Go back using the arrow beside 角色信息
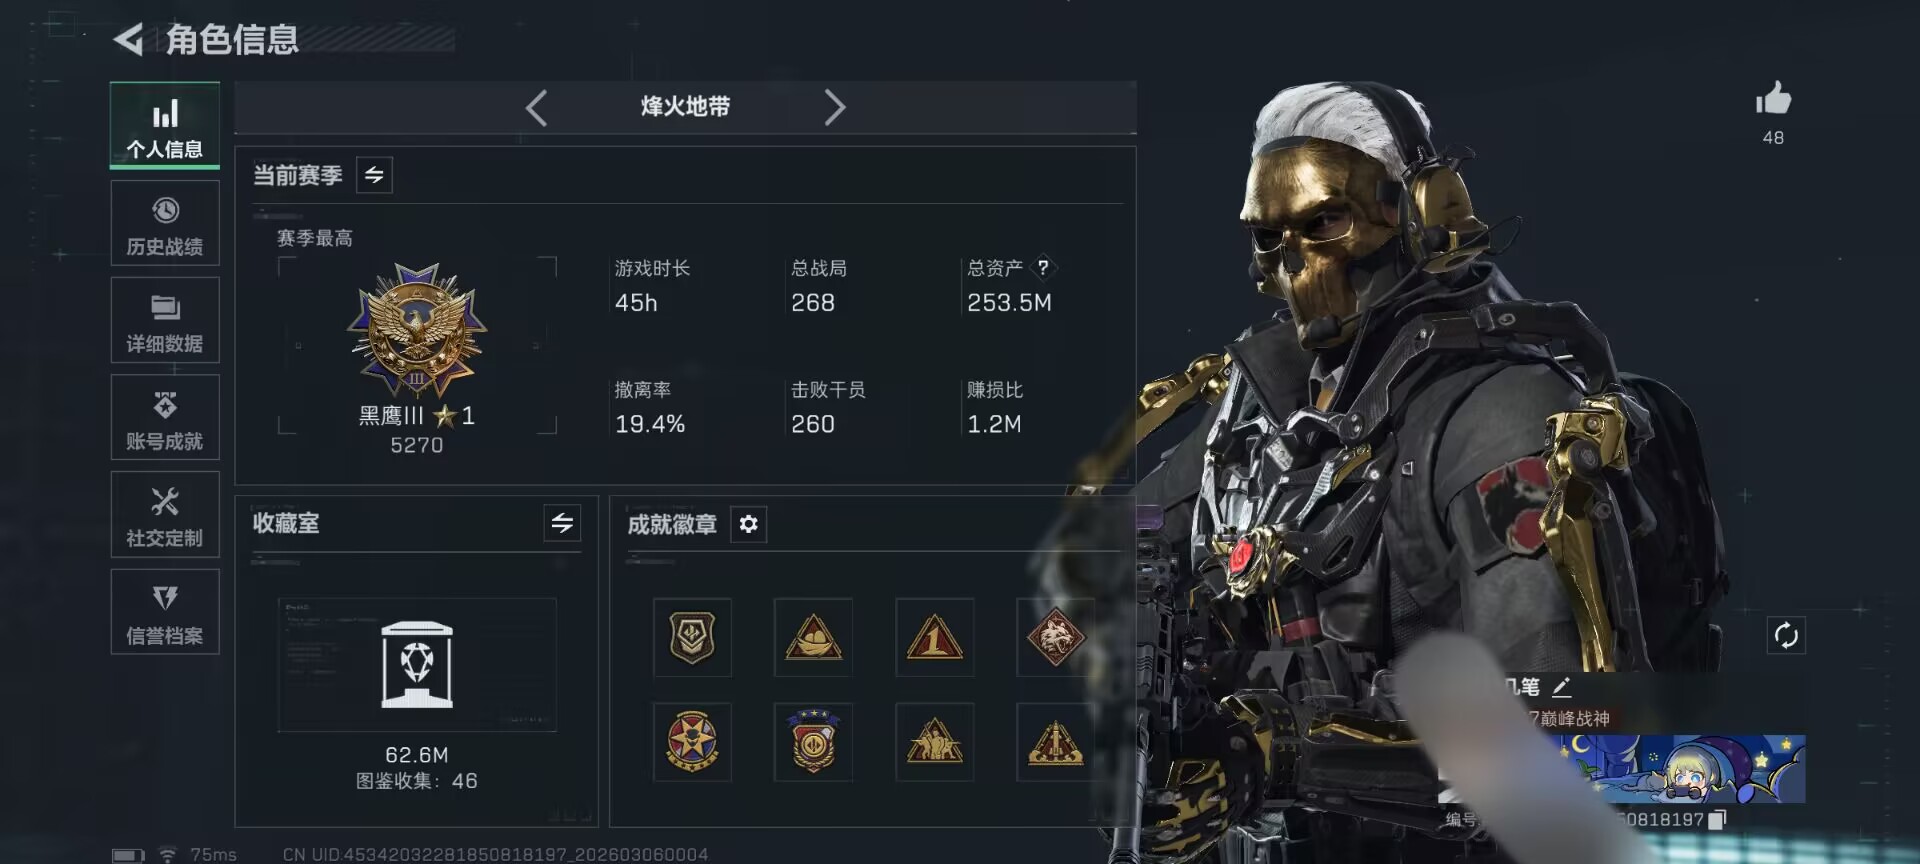Viewport: 1920px width, 864px height. pyautogui.click(x=128, y=39)
